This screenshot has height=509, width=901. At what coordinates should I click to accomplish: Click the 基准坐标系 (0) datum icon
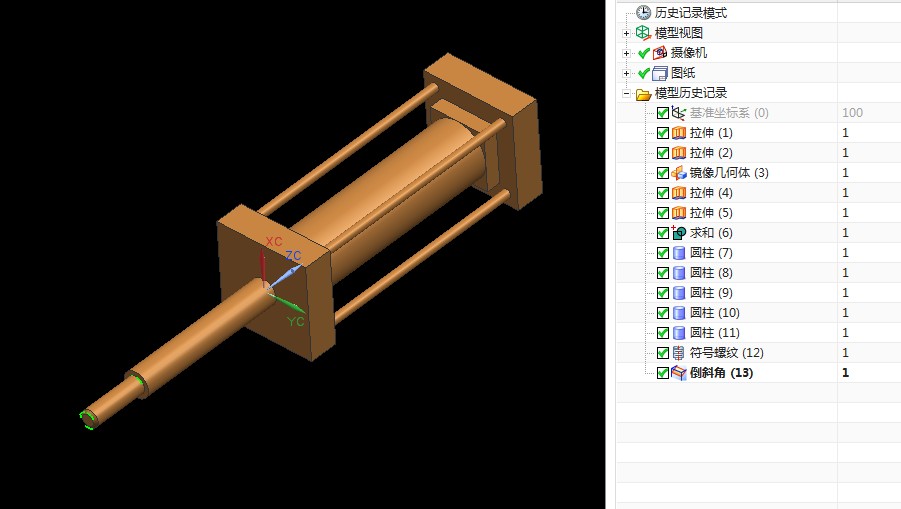(x=679, y=113)
